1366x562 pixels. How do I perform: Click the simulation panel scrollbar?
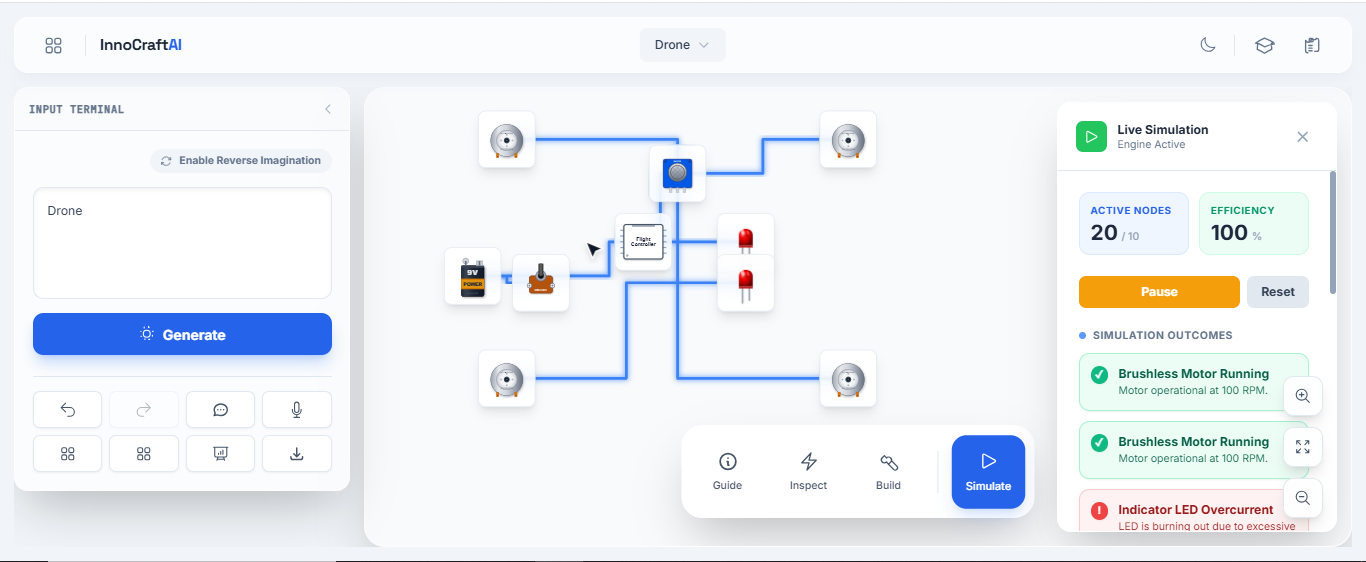[x=1332, y=232]
